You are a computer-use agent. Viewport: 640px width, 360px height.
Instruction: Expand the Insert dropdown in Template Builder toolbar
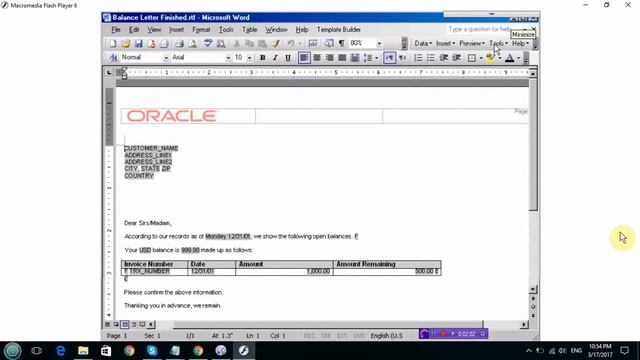[445, 43]
